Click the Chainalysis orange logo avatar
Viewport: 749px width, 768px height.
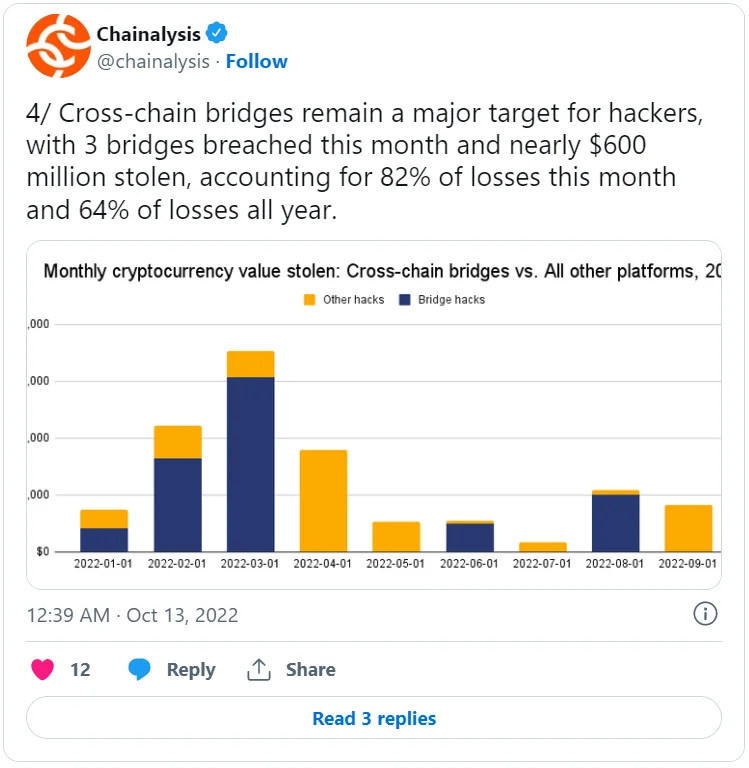click(58, 46)
